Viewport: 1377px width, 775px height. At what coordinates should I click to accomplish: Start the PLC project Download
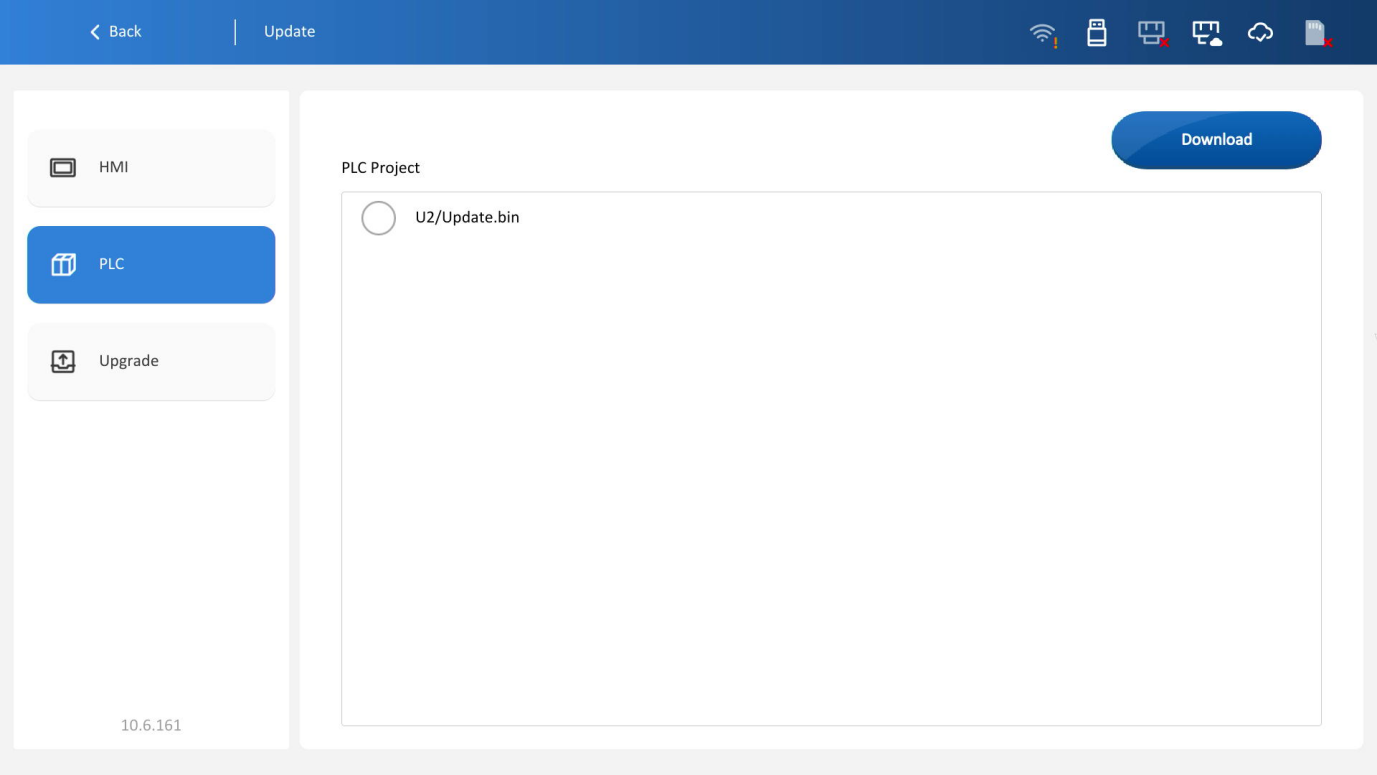(1216, 140)
